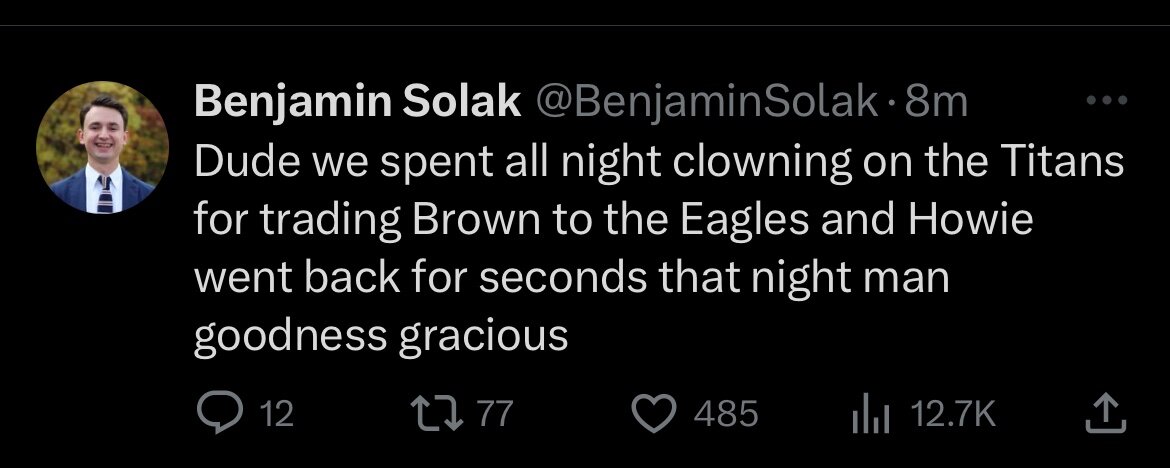Open the three-dot more options menu
Screen dimensions: 1170x468
(x=1106, y=100)
